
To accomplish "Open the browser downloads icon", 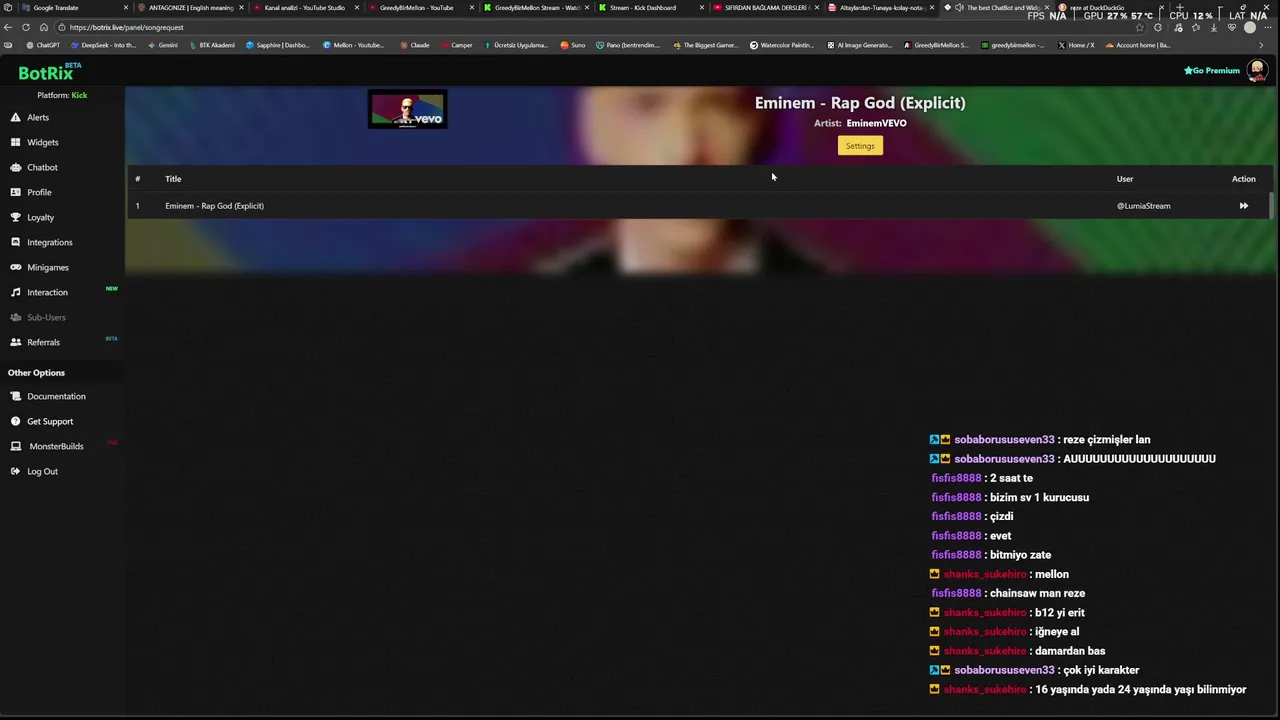I will (x=1214, y=27).
